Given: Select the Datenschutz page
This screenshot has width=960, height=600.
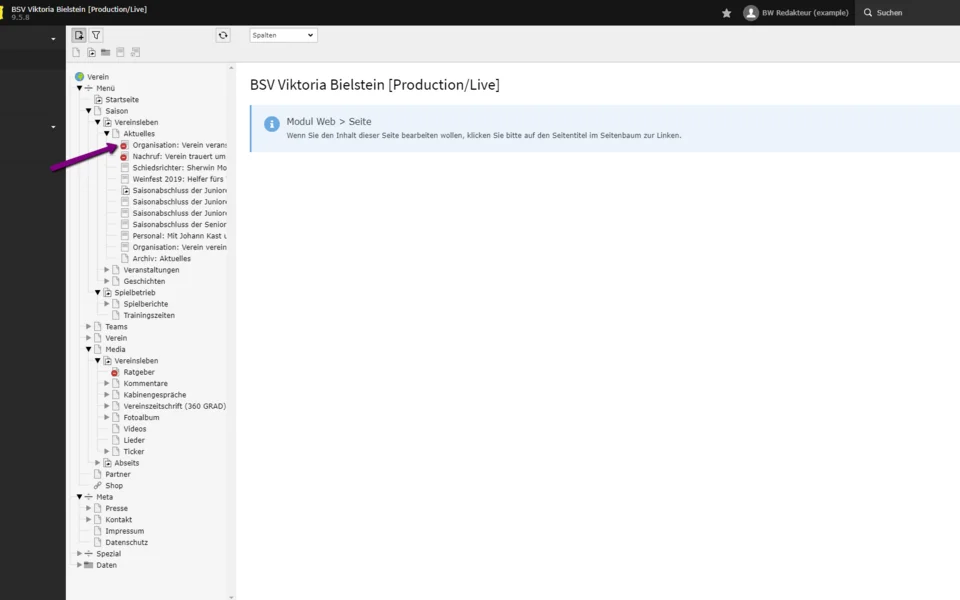Looking at the screenshot, I should point(126,542).
